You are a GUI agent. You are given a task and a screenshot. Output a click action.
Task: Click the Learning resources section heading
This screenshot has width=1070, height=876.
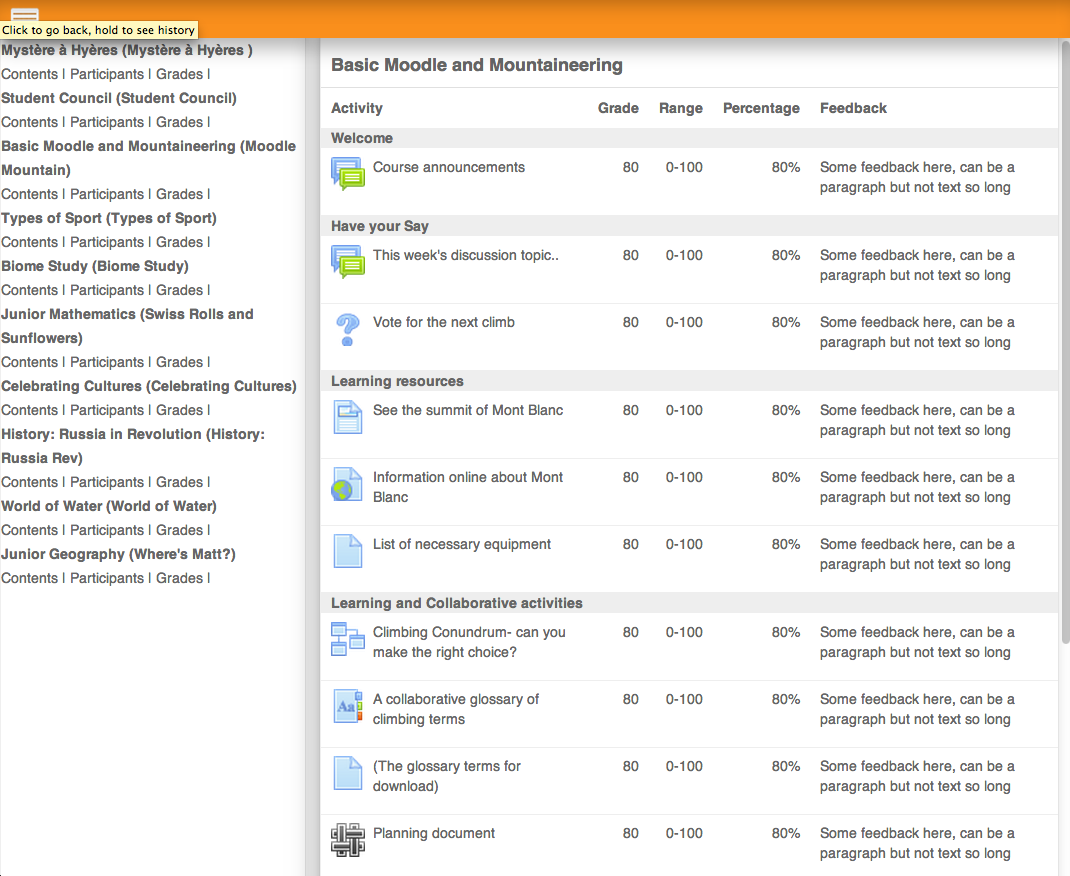click(397, 381)
